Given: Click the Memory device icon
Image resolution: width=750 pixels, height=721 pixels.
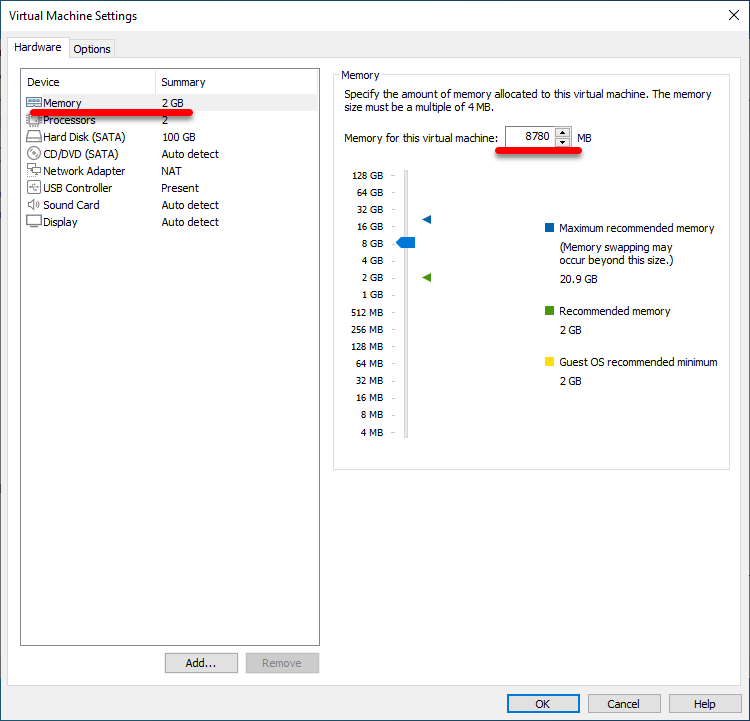Looking at the screenshot, I should click(x=33, y=102).
